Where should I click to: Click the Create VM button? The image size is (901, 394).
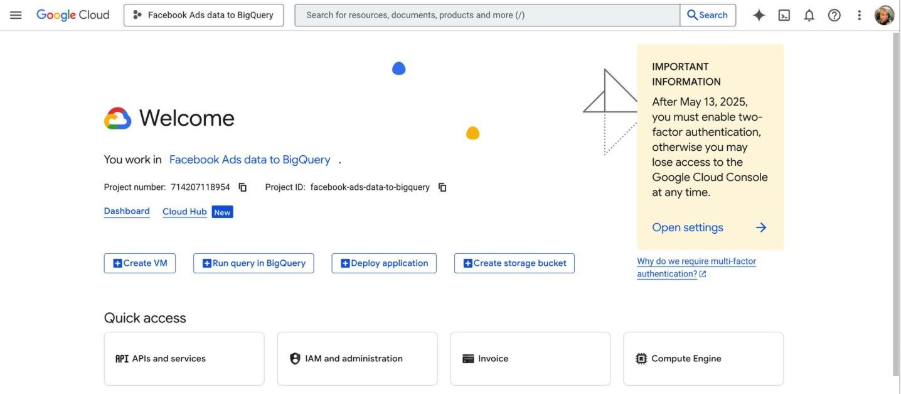pos(140,263)
